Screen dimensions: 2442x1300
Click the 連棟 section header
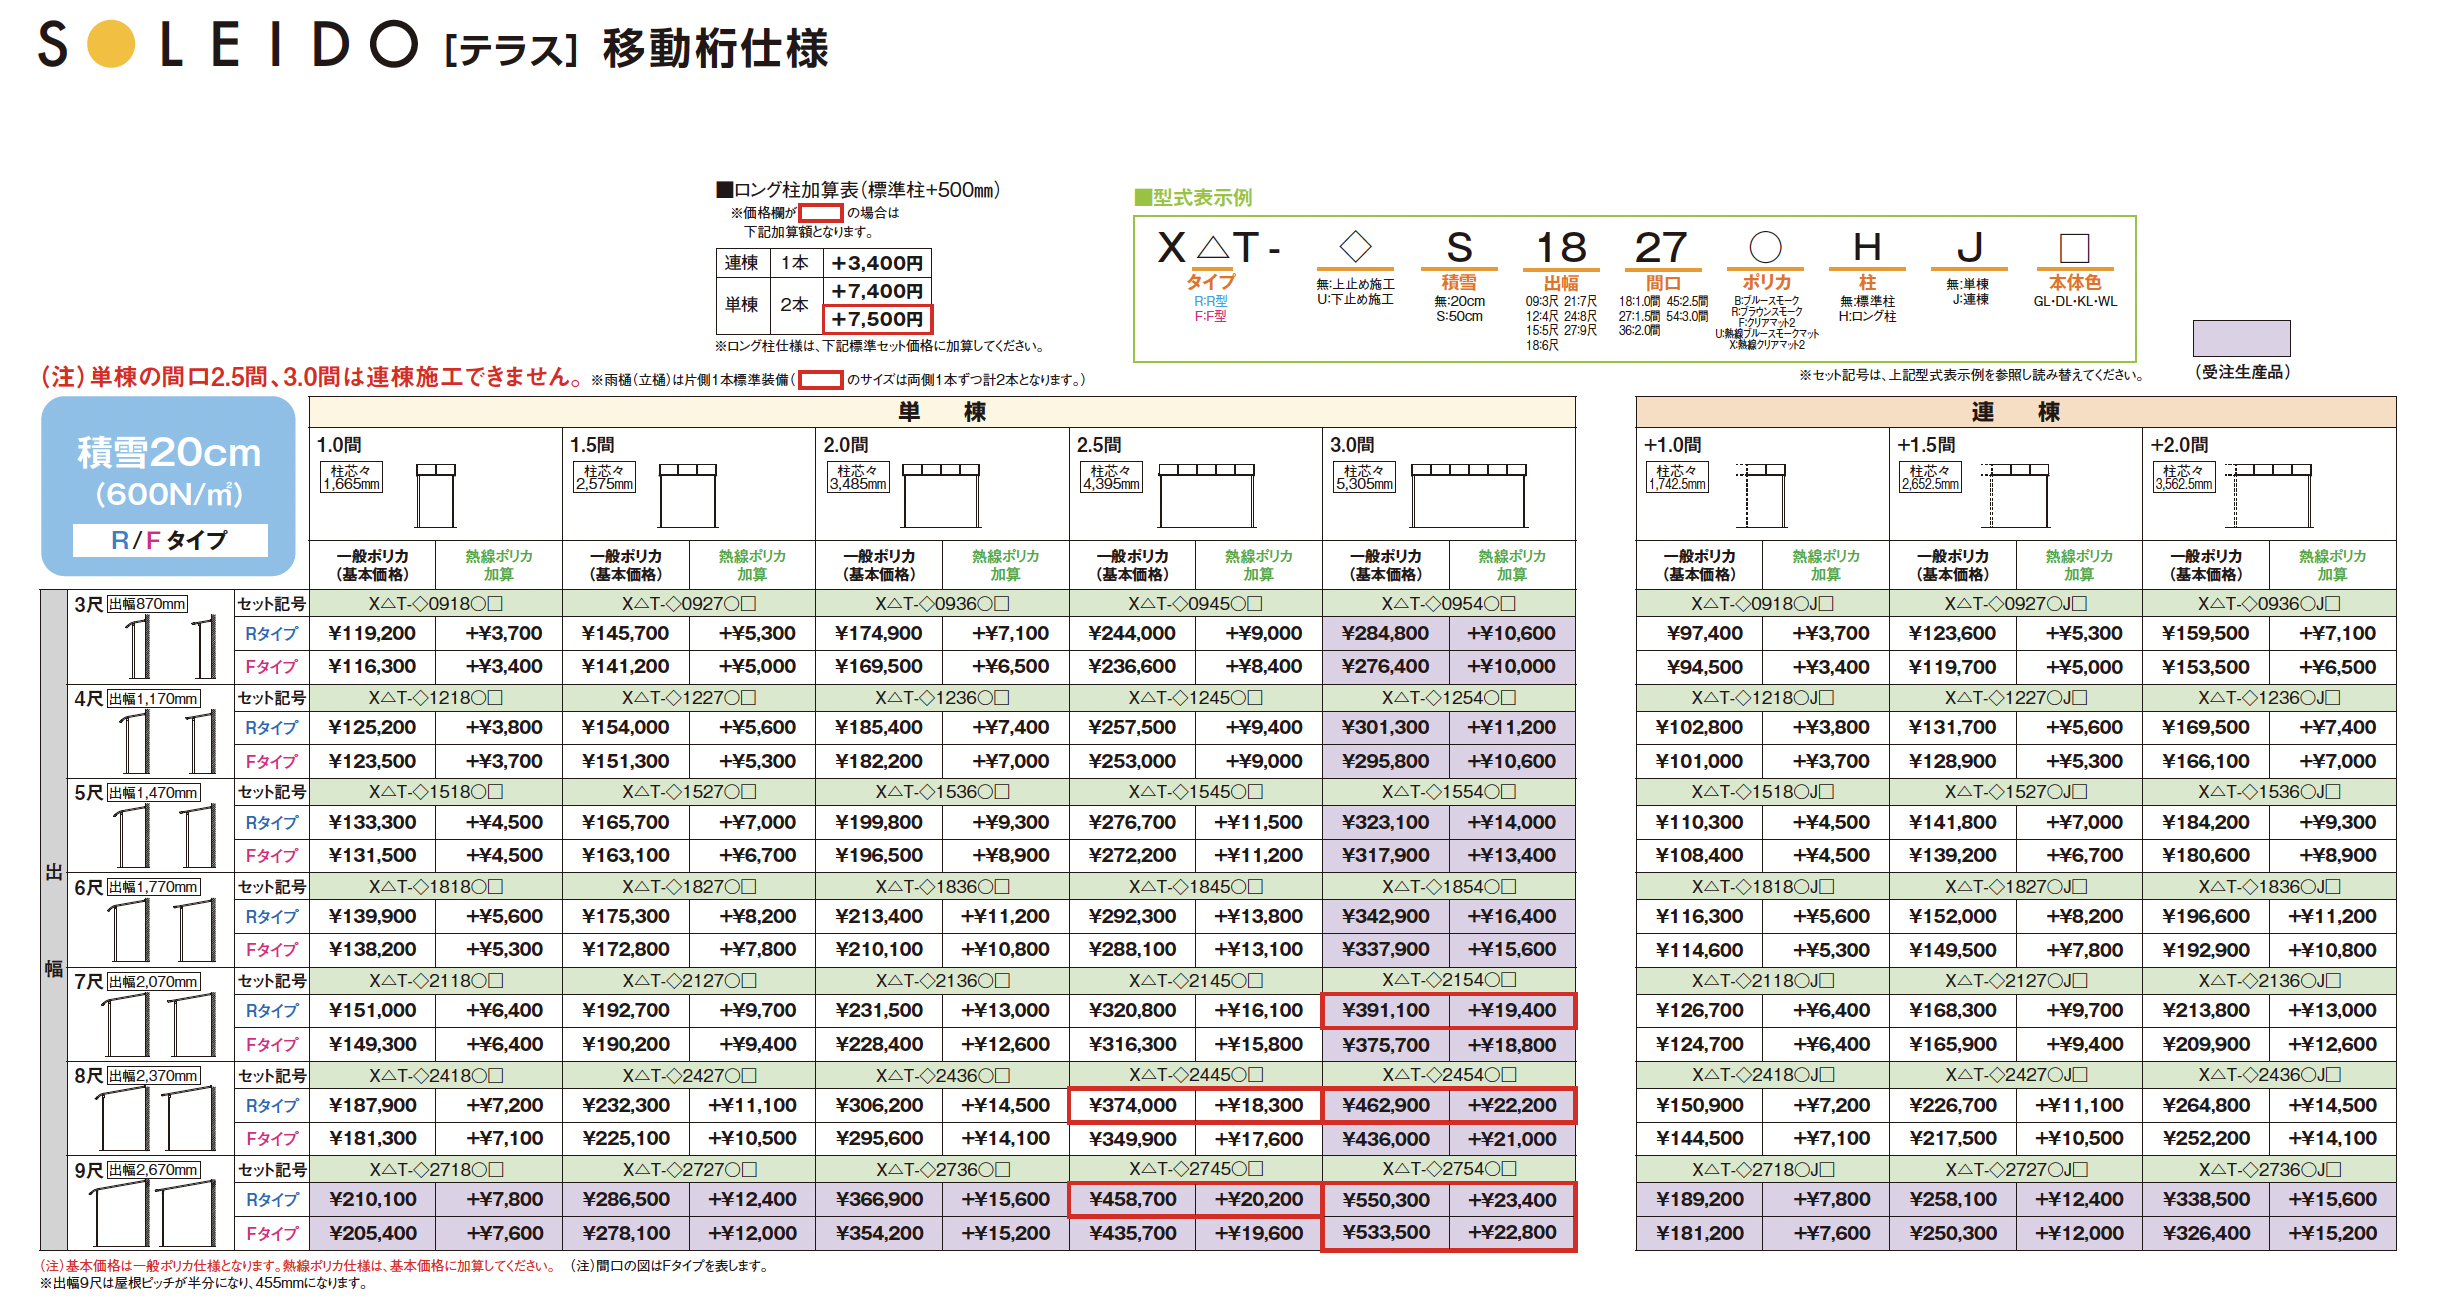2016,412
